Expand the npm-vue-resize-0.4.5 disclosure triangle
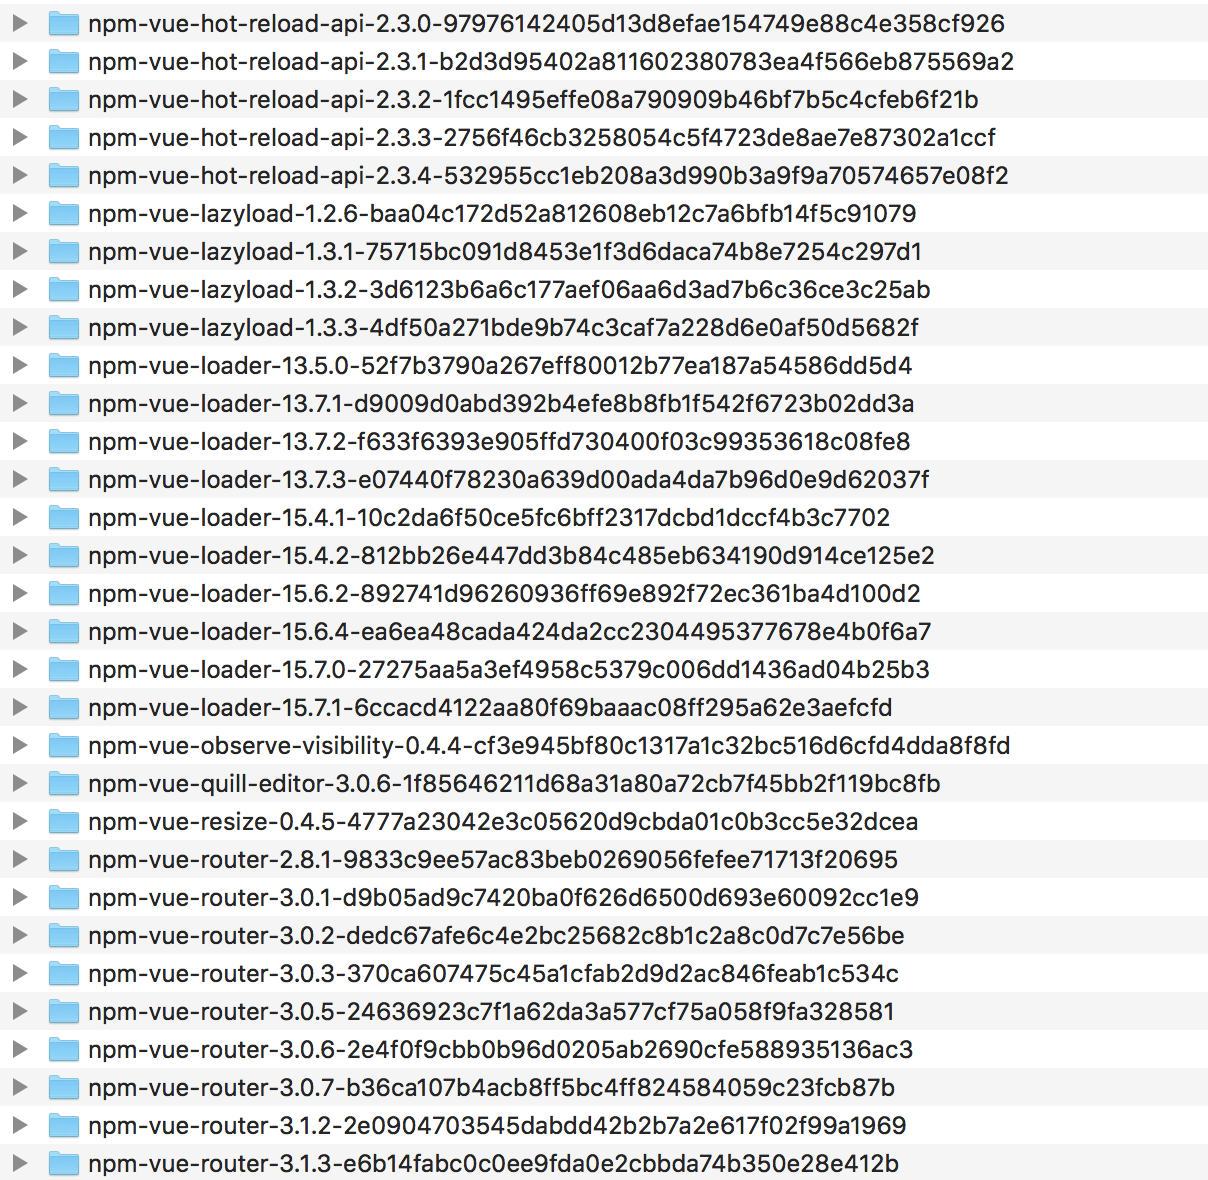 pos(19,821)
